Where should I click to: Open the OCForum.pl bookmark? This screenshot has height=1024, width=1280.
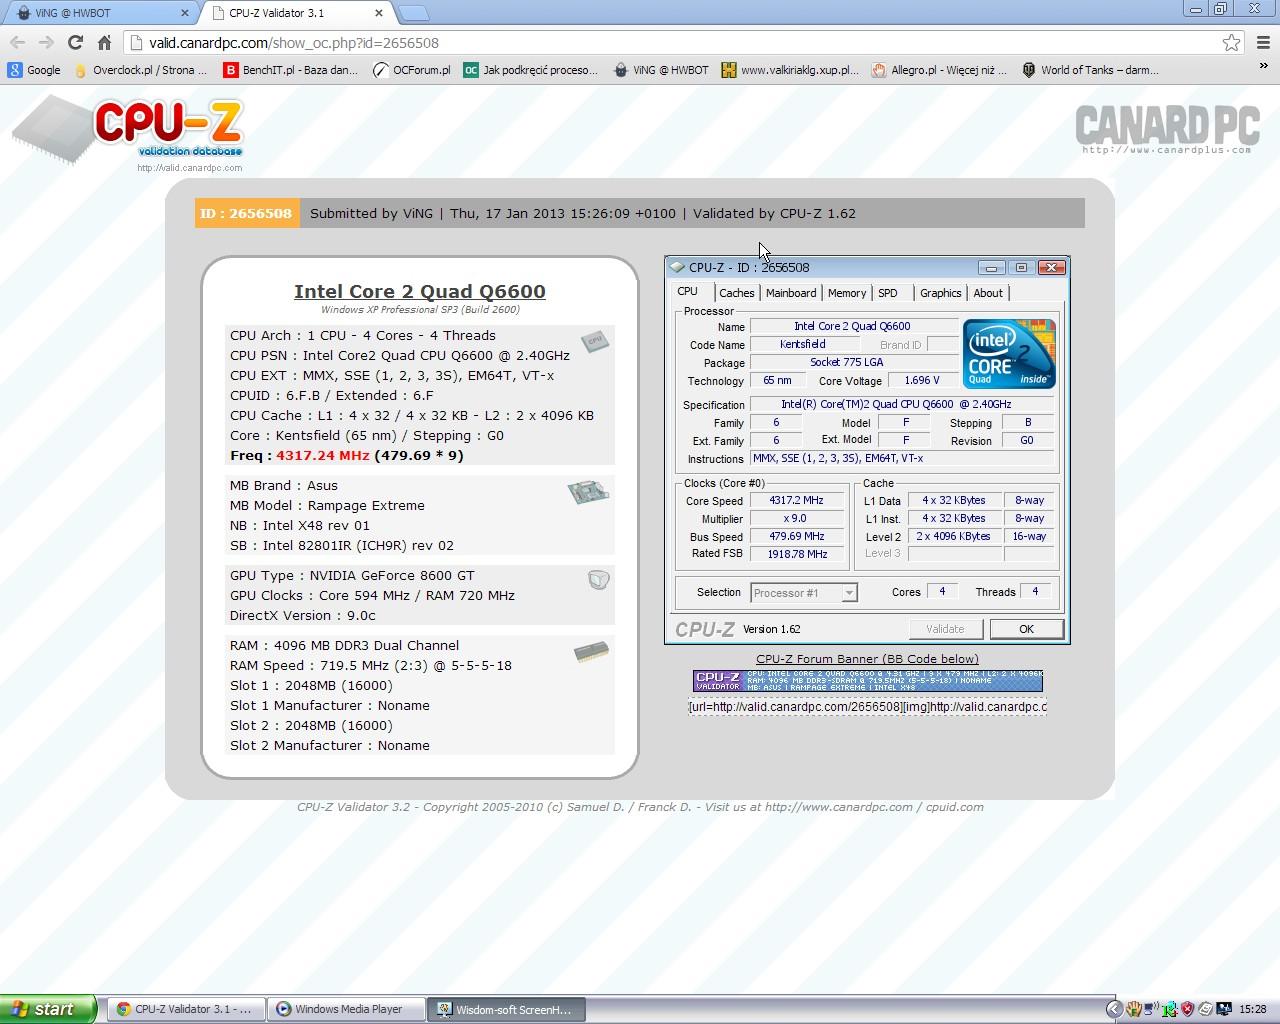point(411,70)
